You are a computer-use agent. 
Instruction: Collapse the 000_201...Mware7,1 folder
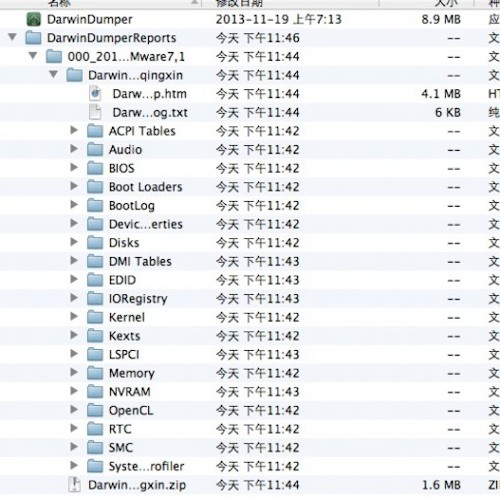[x=33, y=55]
